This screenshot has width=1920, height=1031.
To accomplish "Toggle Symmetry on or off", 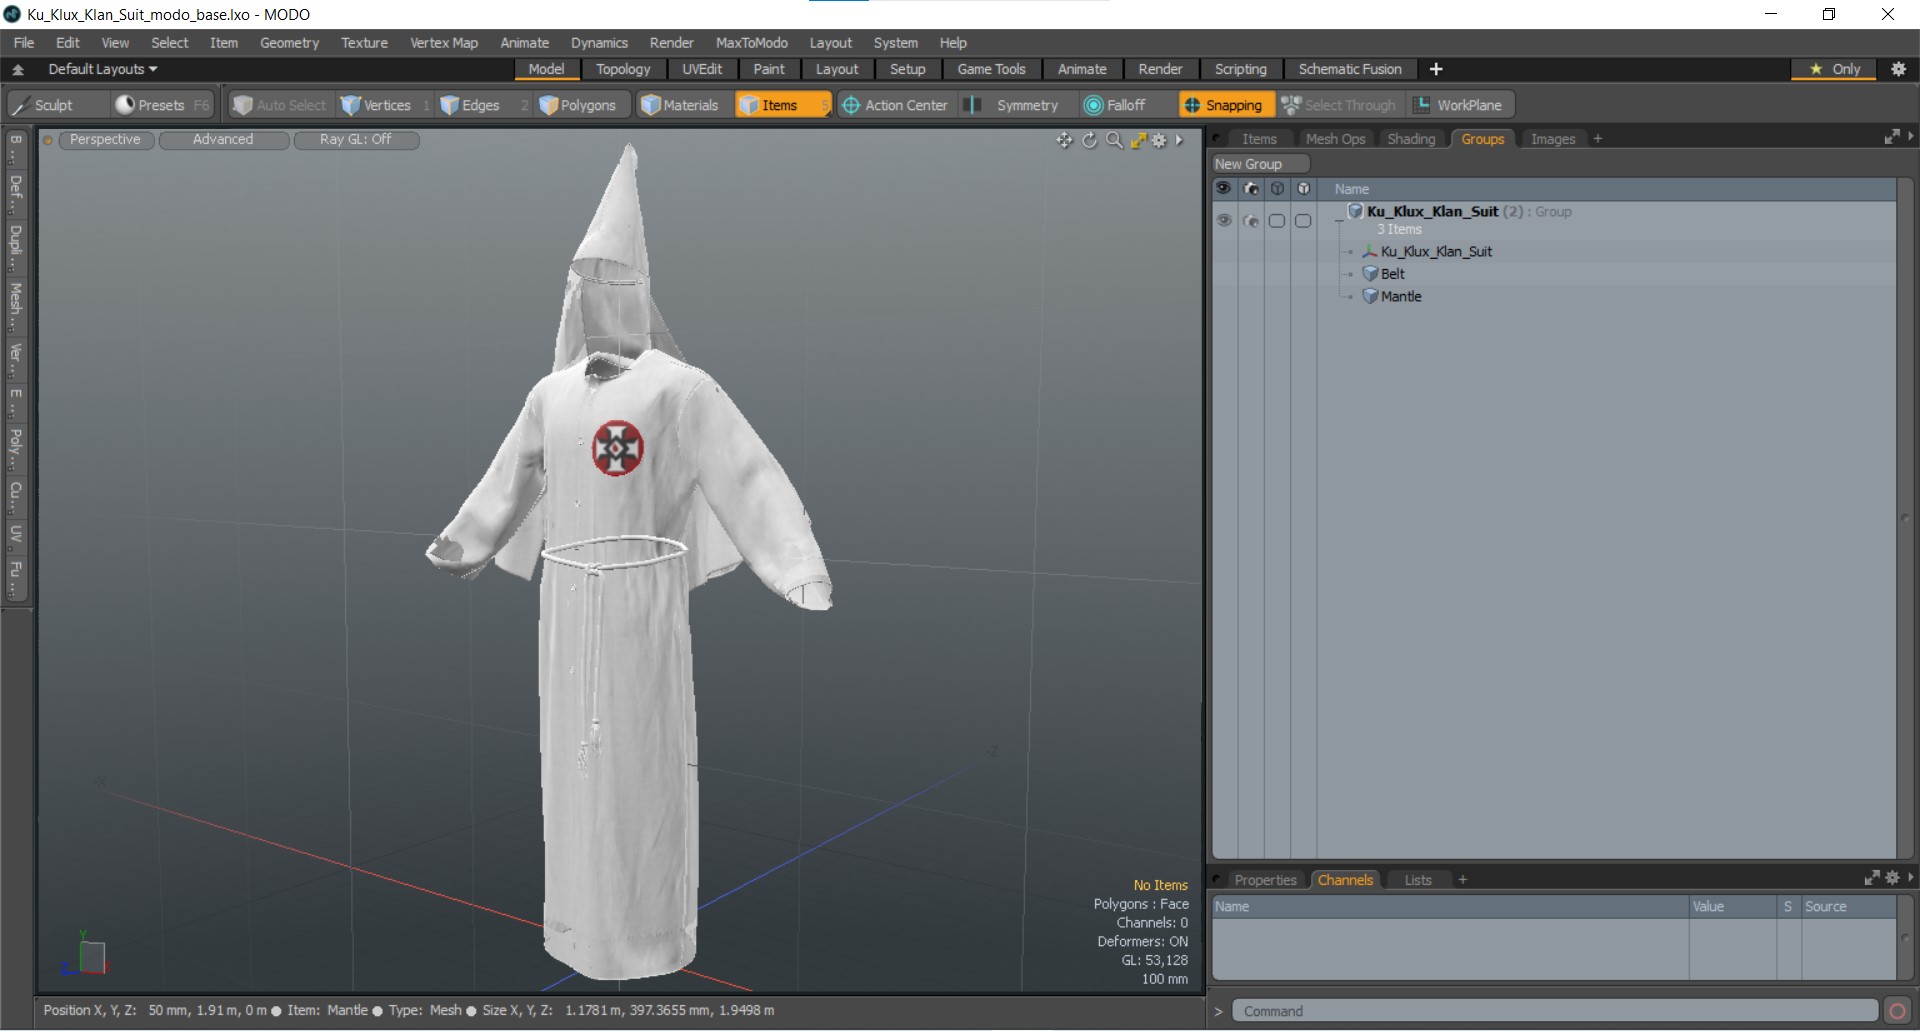I will 1015,105.
